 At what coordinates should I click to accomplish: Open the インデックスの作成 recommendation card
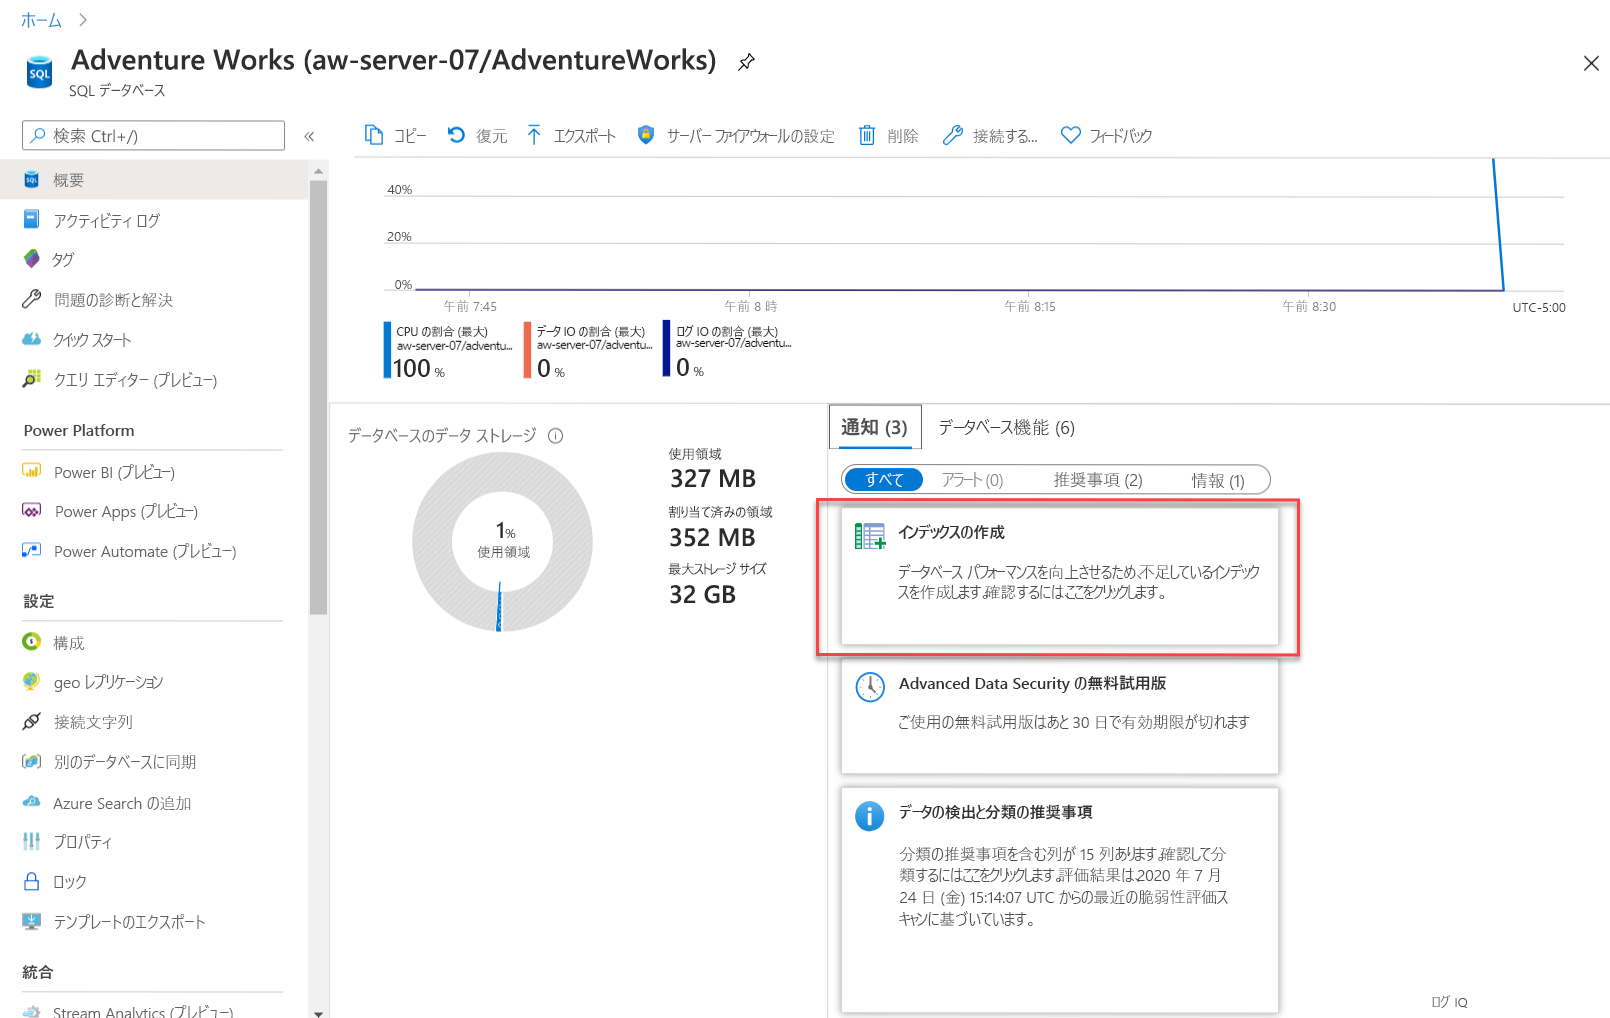1059,576
